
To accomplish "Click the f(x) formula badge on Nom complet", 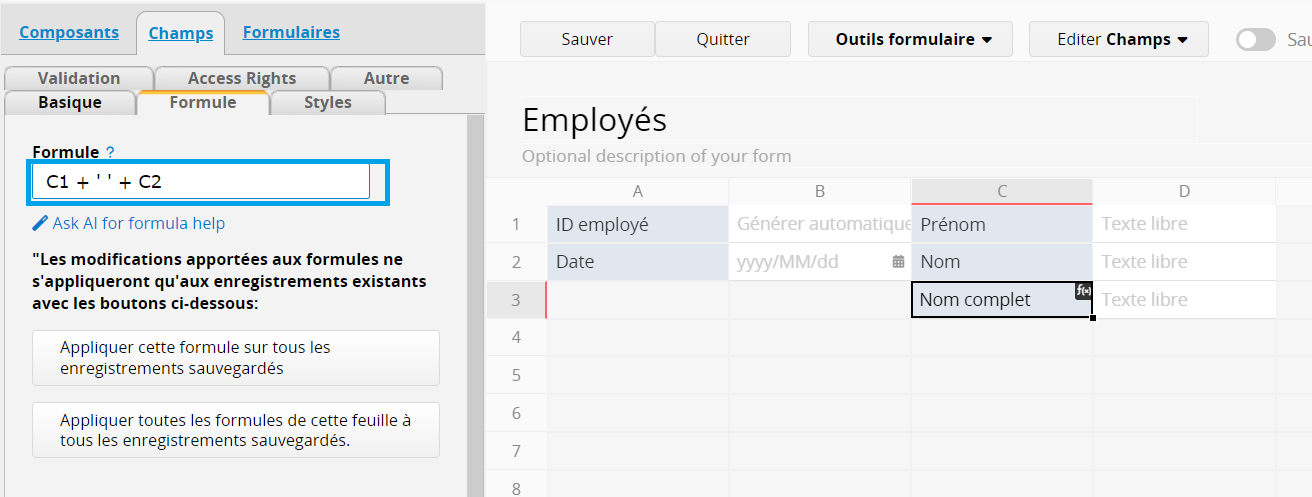I will pos(1083,291).
